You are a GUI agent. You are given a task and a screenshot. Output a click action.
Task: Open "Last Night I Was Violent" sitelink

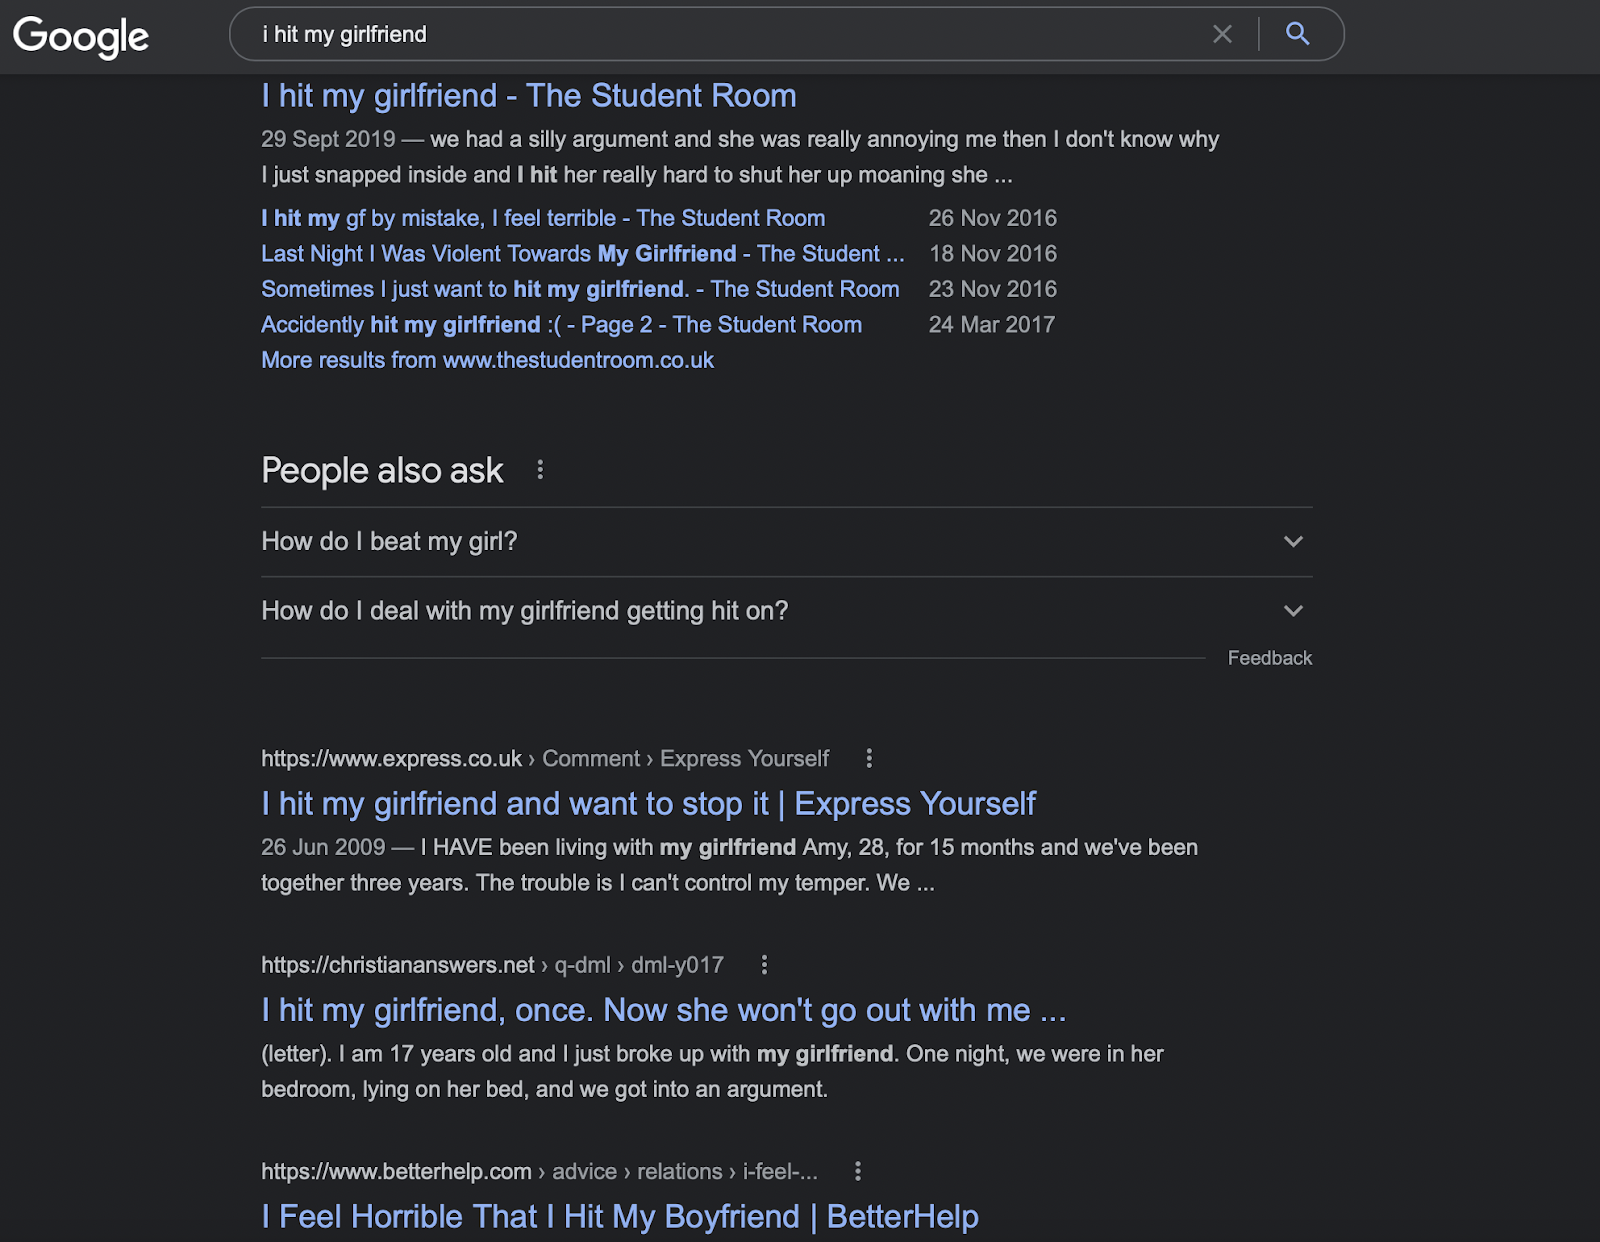click(582, 254)
